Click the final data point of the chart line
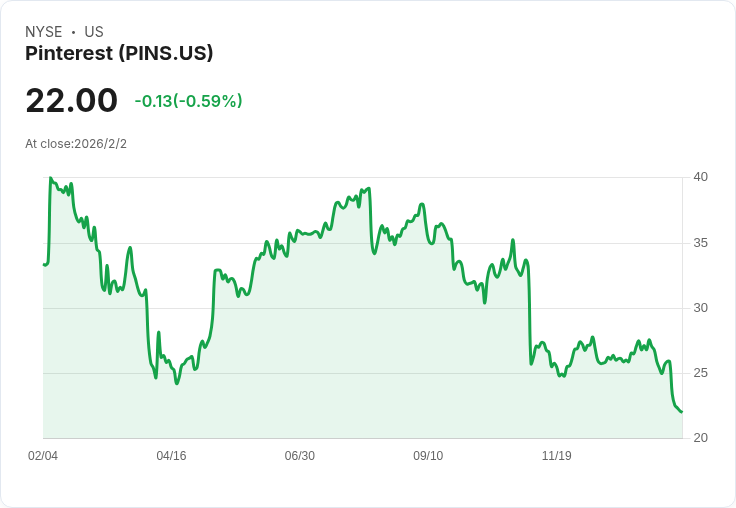Viewport: 736px width, 508px height. click(682, 411)
